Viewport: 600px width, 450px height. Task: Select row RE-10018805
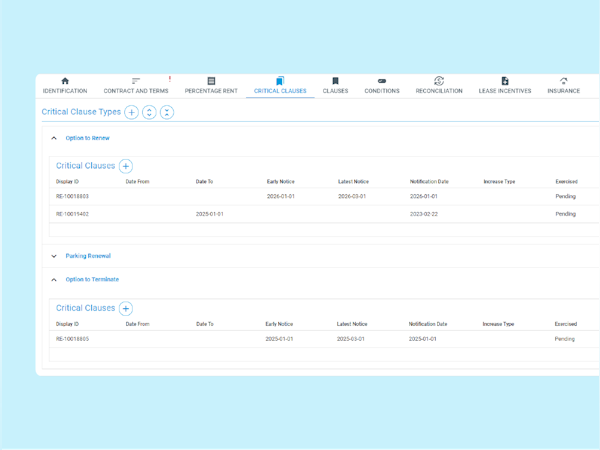324,339
